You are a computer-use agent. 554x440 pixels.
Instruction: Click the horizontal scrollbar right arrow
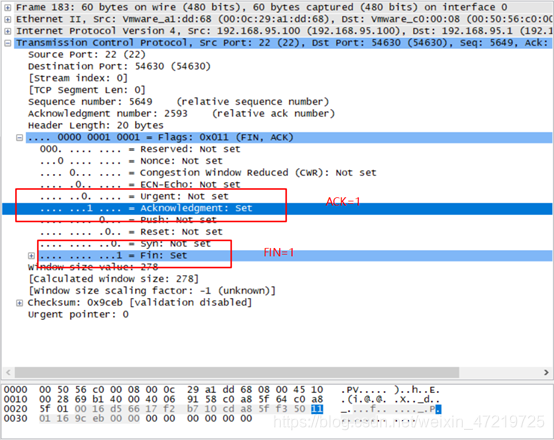[546, 372]
